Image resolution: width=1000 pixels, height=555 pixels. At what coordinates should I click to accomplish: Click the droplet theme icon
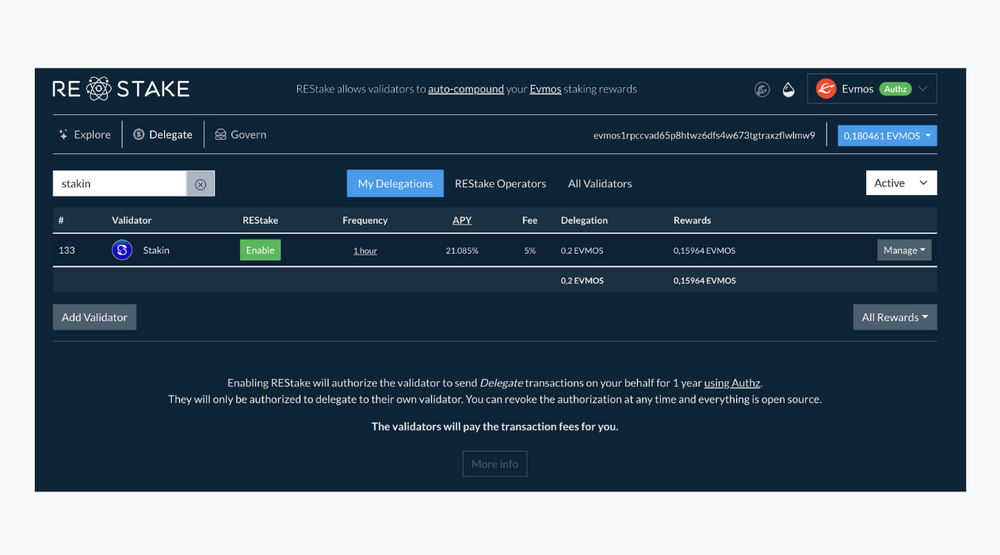[x=788, y=89]
